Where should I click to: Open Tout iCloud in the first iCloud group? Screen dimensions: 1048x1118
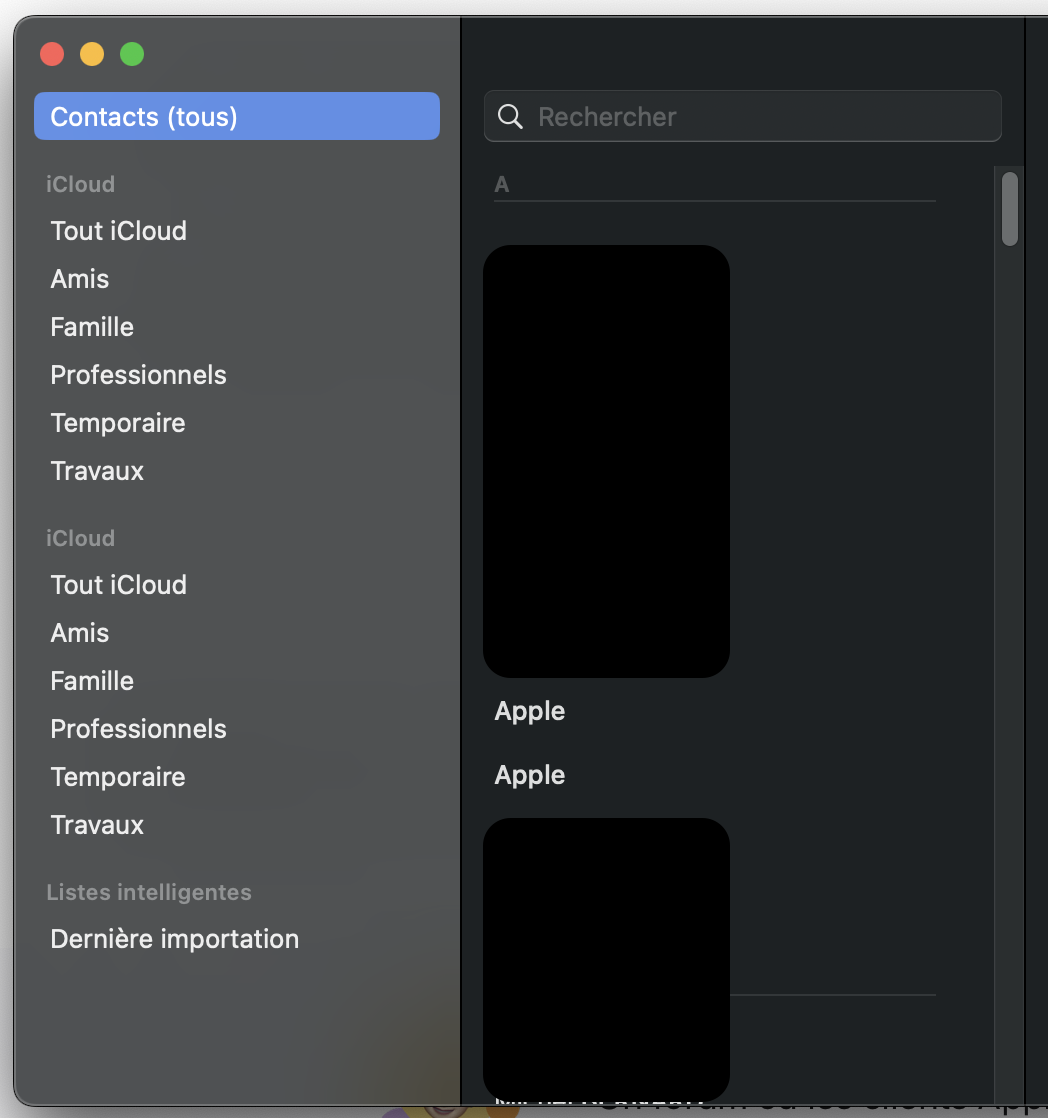click(119, 231)
